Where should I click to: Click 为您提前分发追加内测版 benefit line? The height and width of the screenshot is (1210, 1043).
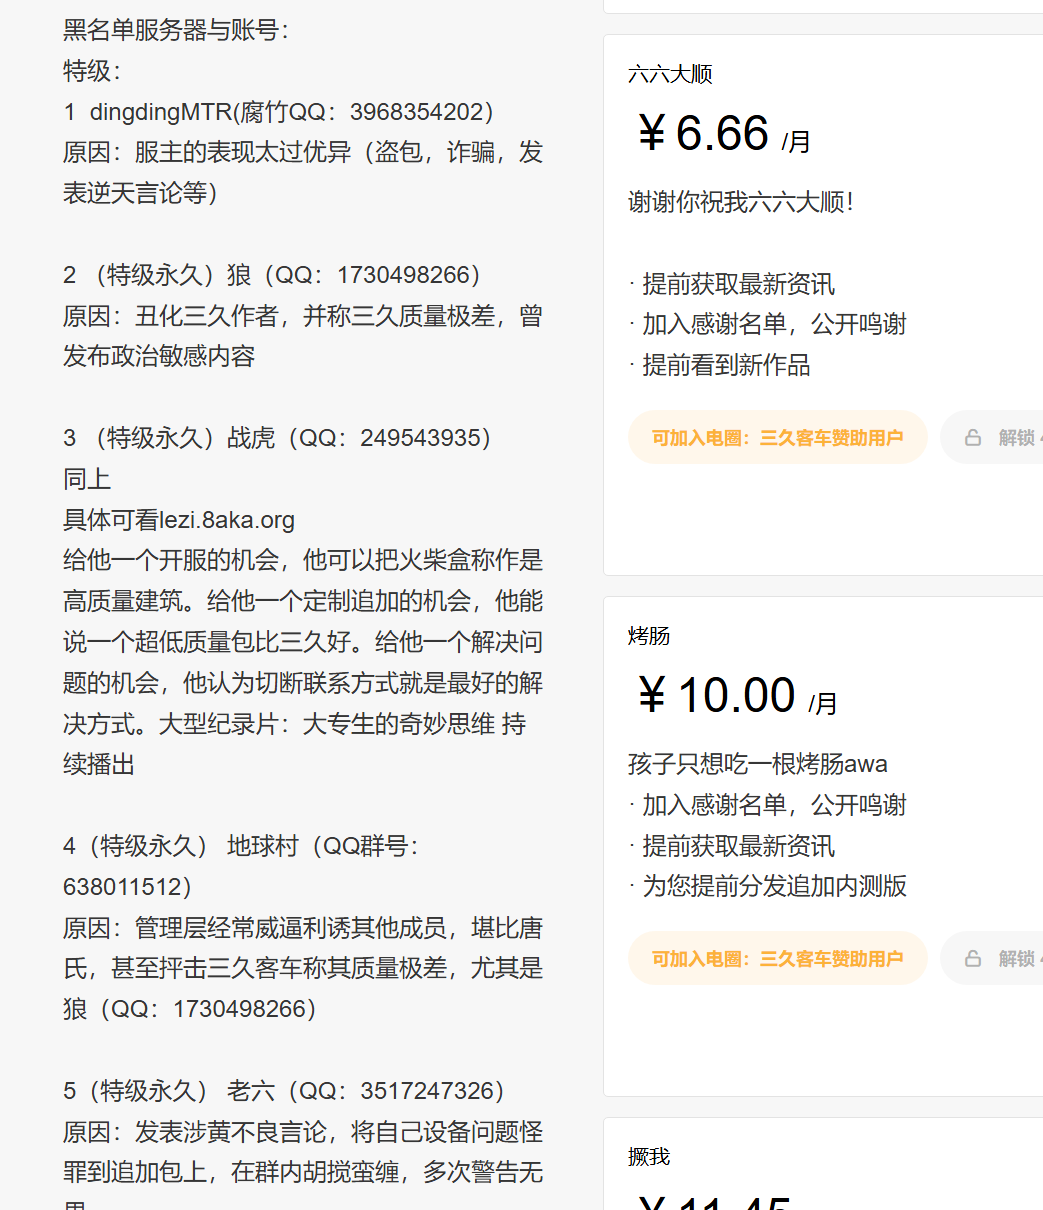coord(774,886)
